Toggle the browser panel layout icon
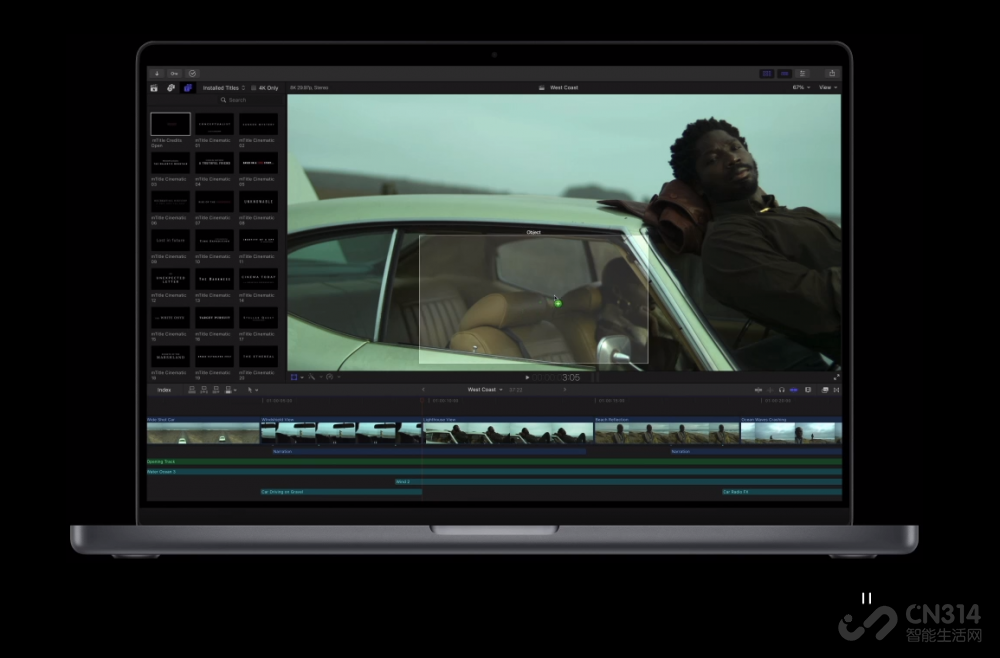Image resolution: width=1000 pixels, height=658 pixels. (767, 73)
